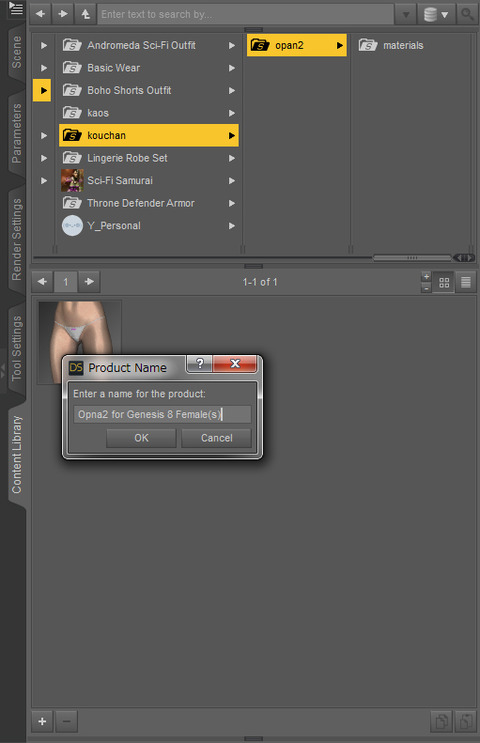480x743 pixels.
Task: Switch to the Scene tab
Action: click(x=17, y=52)
